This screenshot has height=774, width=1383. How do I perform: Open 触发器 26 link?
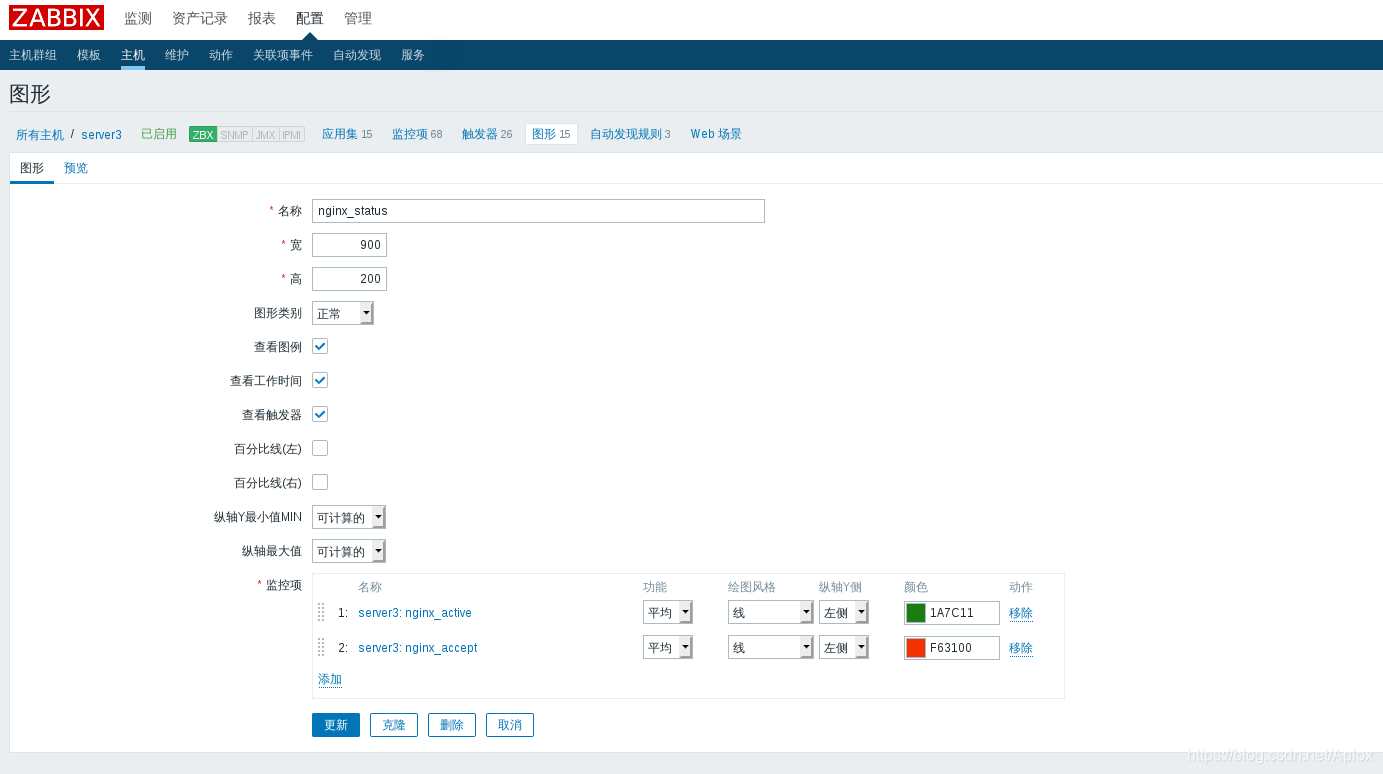pos(487,134)
